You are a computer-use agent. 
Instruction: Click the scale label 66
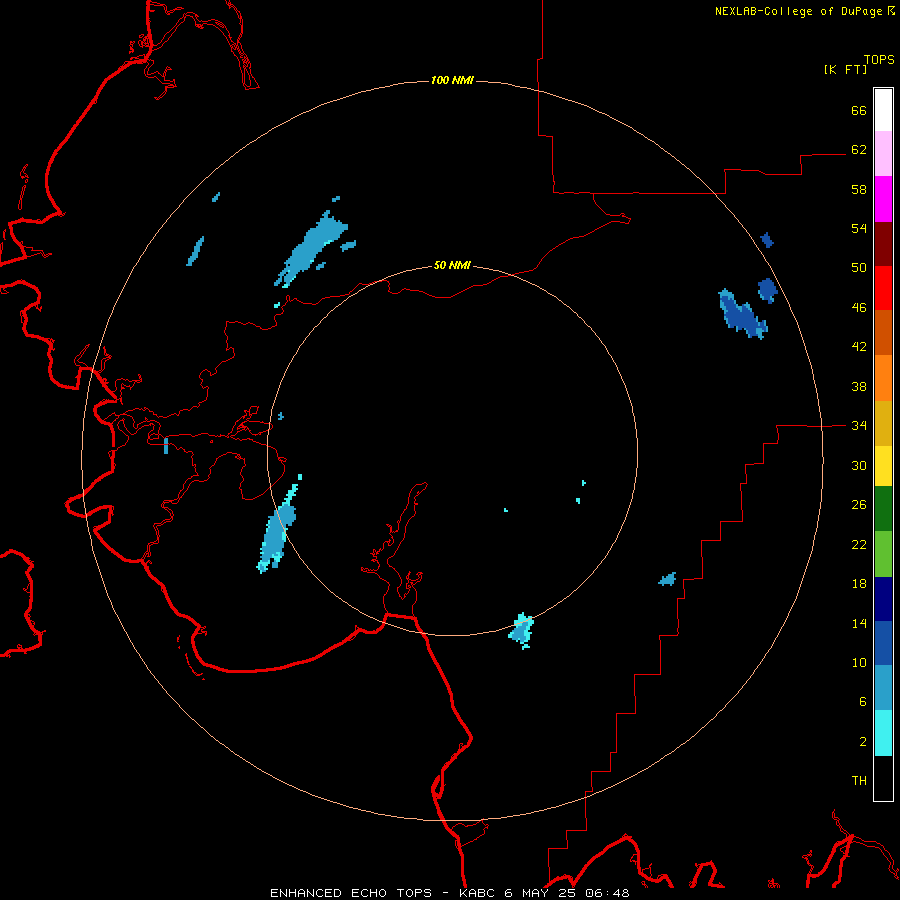859,110
